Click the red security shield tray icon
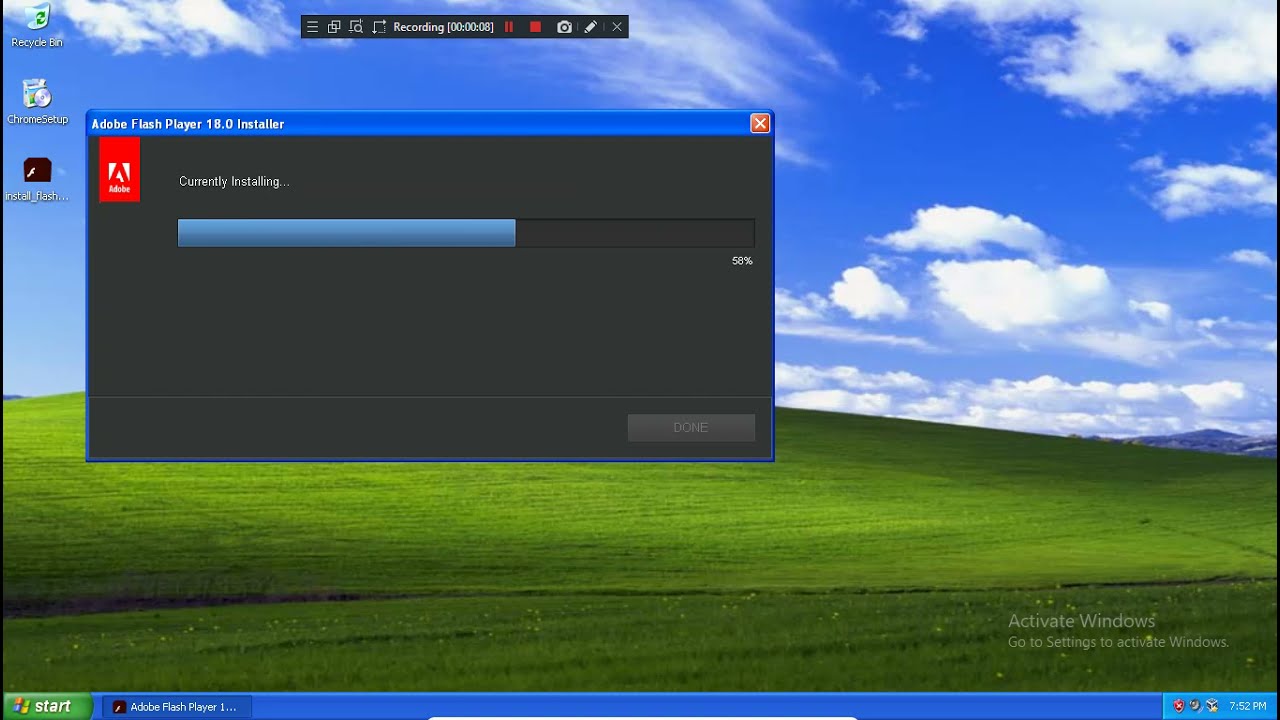1280x720 pixels. tap(1179, 706)
